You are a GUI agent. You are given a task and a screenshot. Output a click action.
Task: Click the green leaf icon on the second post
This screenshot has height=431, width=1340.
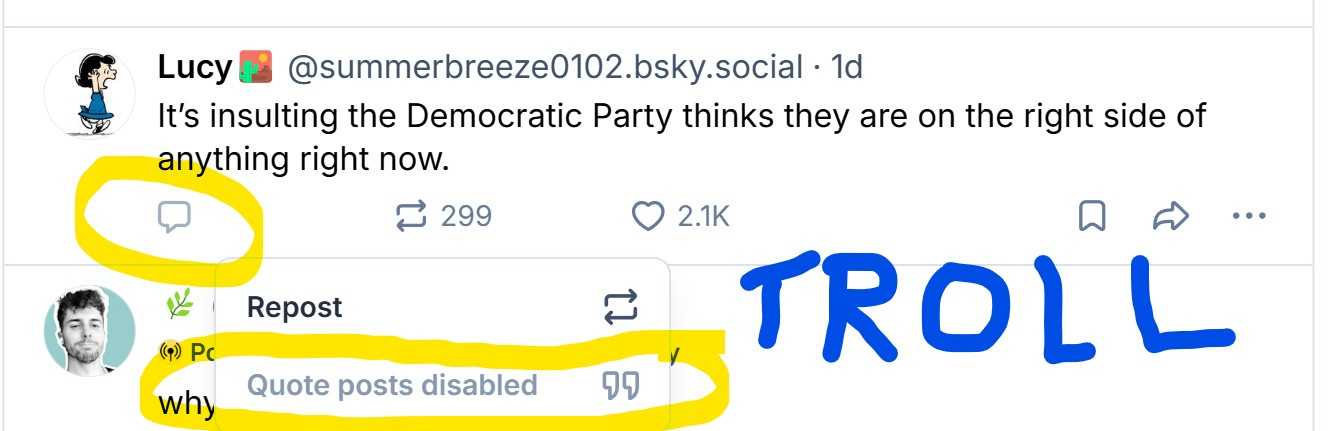179,306
